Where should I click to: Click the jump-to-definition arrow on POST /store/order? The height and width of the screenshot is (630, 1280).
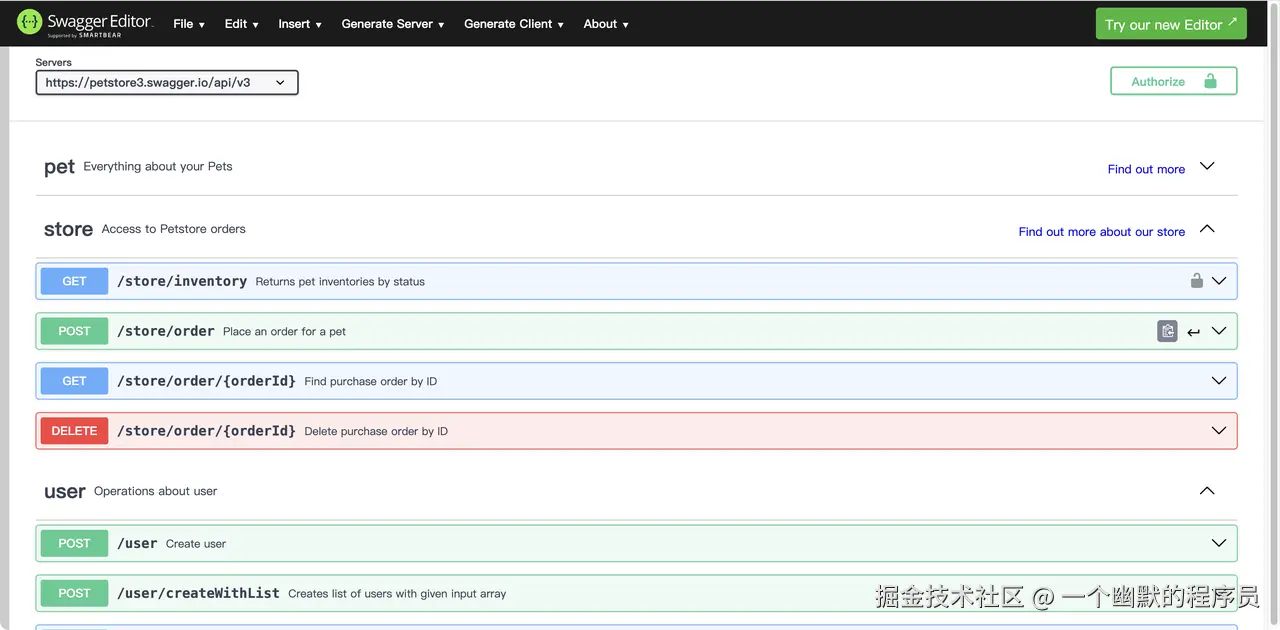(1194, 332)
